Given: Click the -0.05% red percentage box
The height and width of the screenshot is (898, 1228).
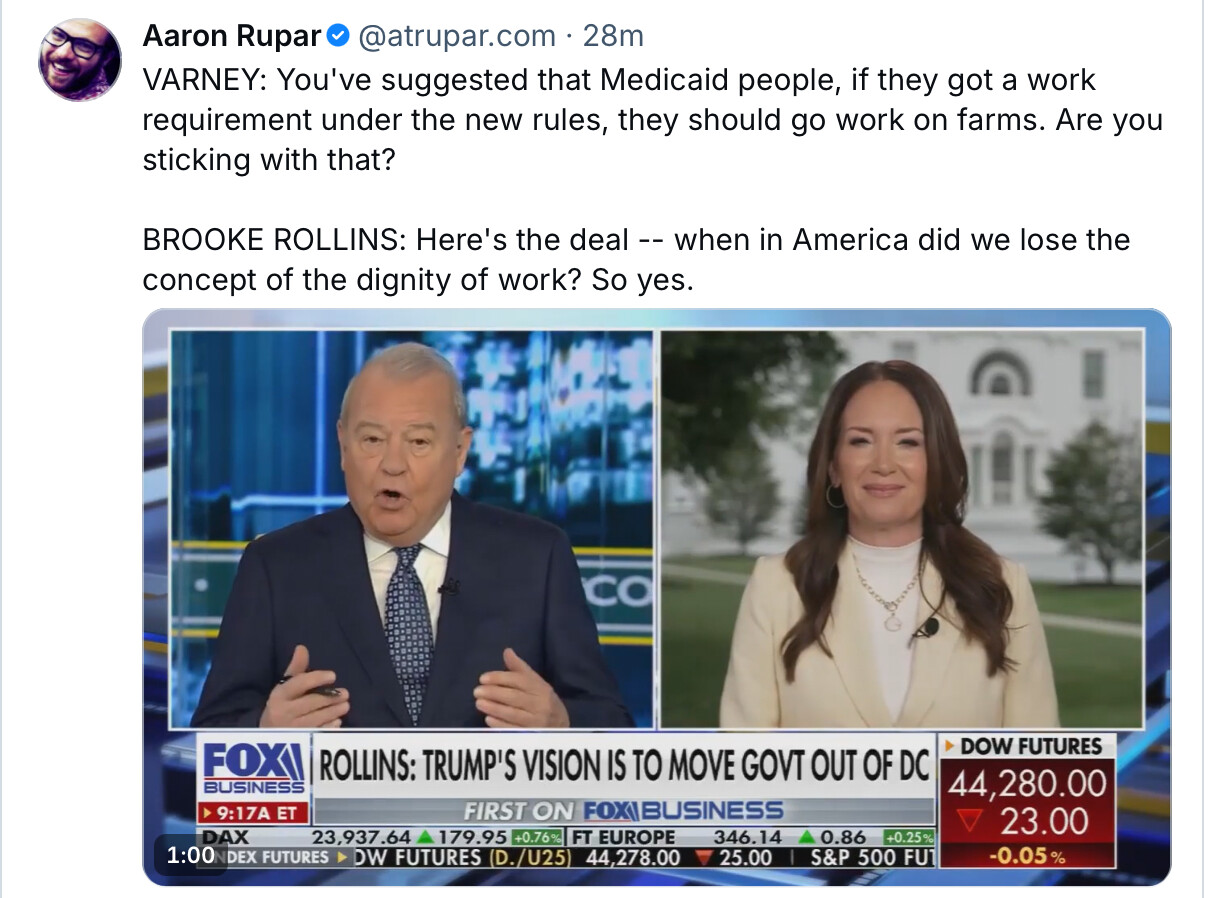Looking at the screenshot, I should coord(1027,856).
